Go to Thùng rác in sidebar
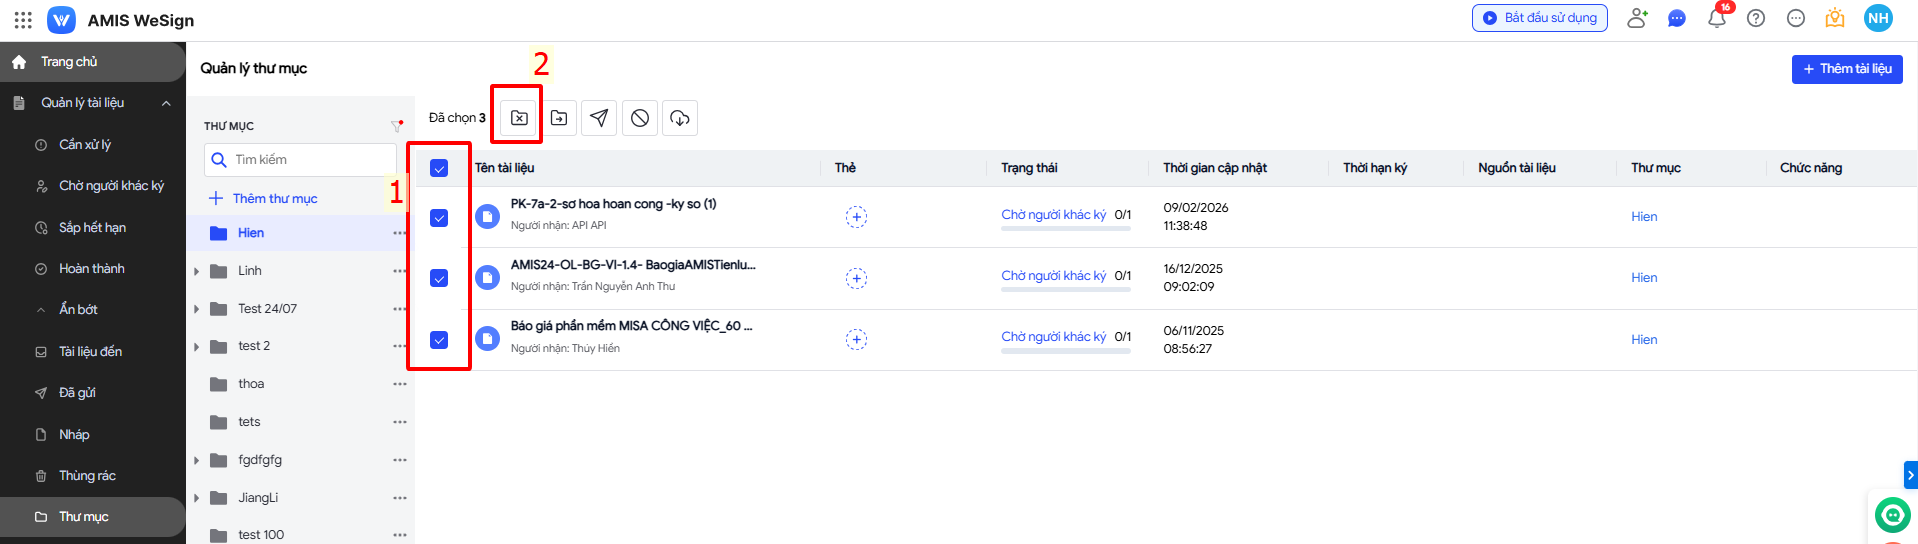 (87, 476)
